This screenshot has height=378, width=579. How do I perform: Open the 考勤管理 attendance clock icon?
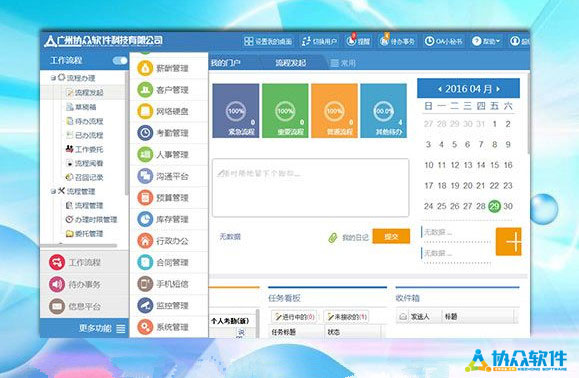[145, 133]
